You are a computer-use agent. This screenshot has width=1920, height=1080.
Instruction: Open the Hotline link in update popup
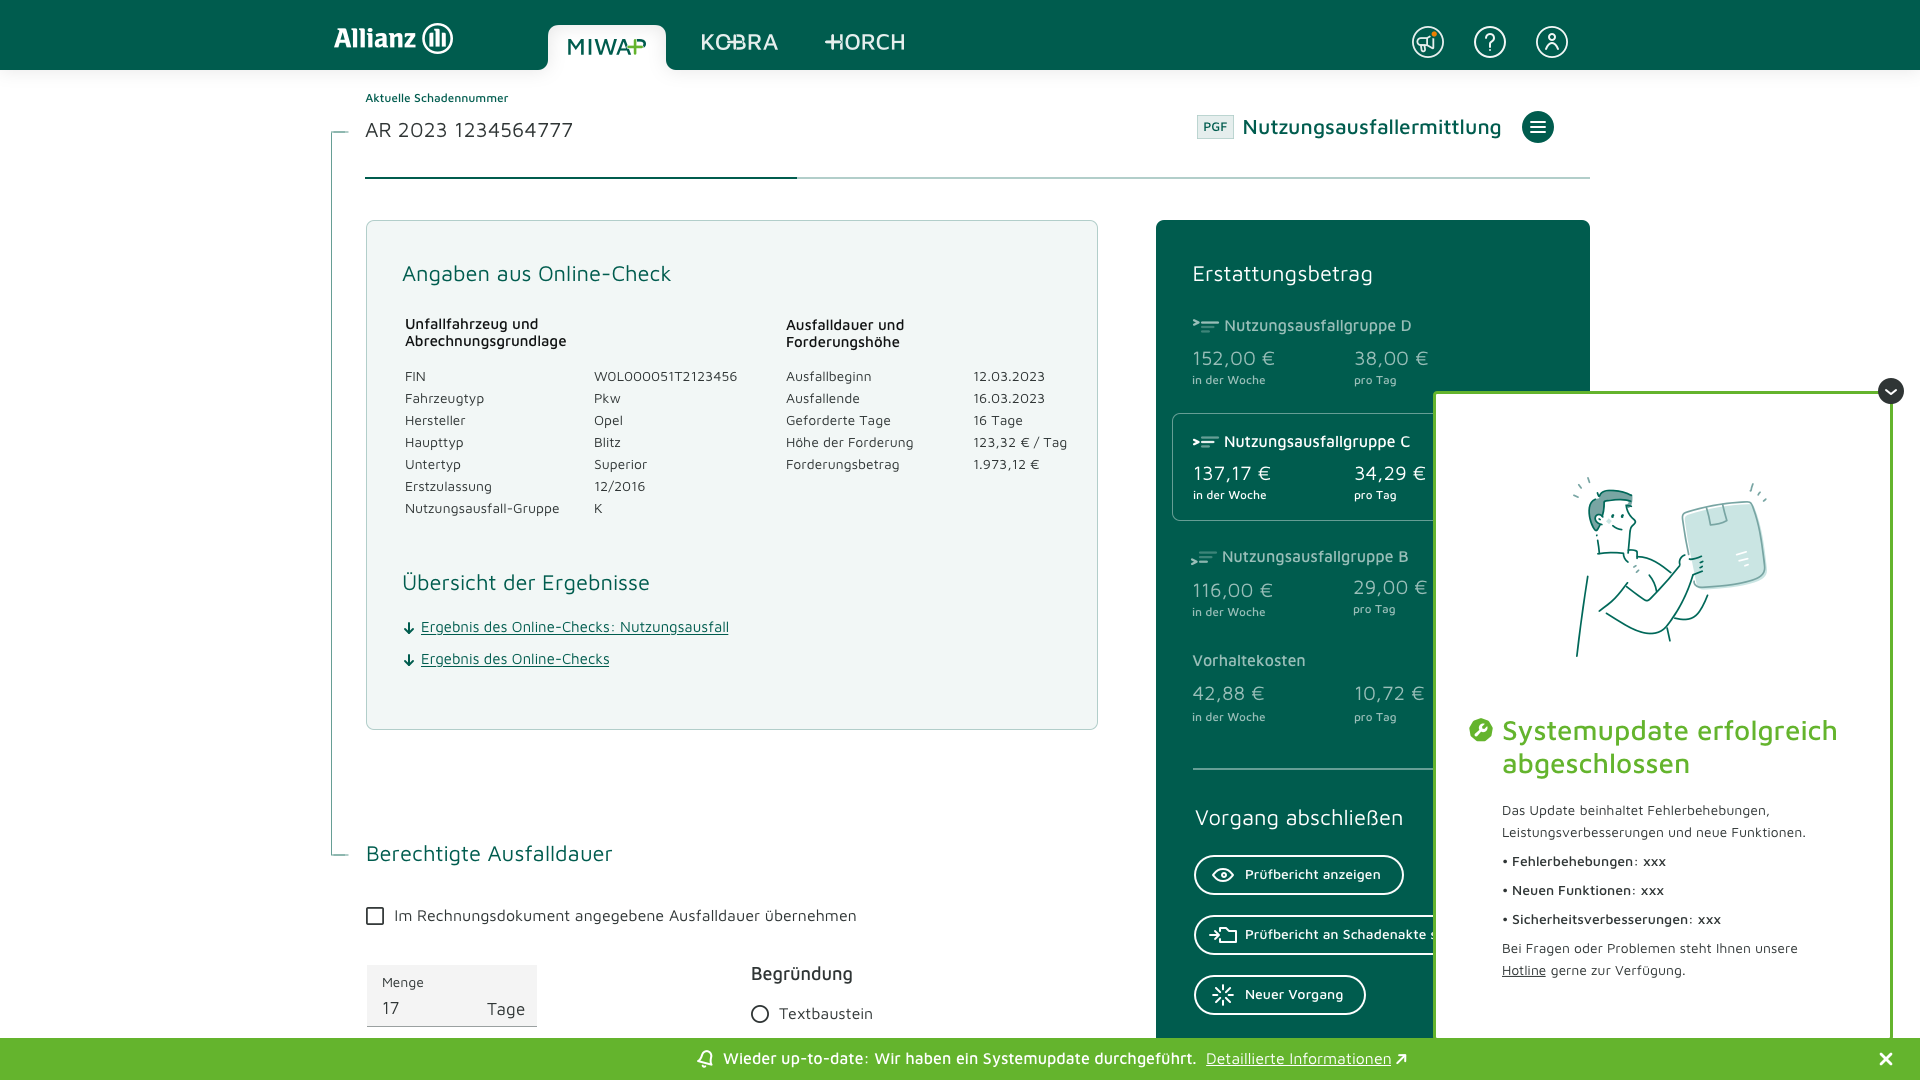pyautogui.click(x=1523, y=970)
